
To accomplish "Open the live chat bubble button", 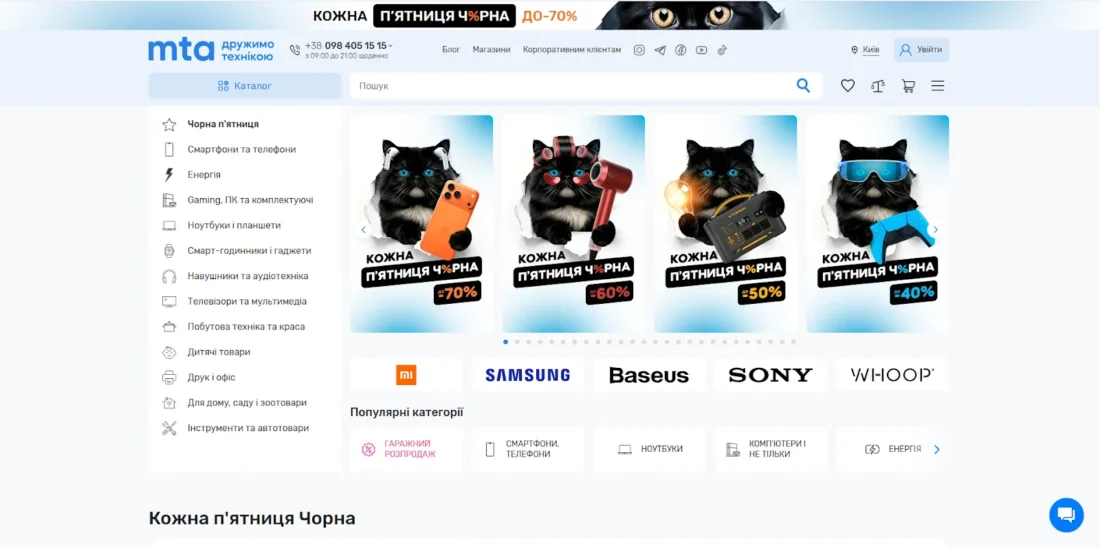I will [1066, 515].
